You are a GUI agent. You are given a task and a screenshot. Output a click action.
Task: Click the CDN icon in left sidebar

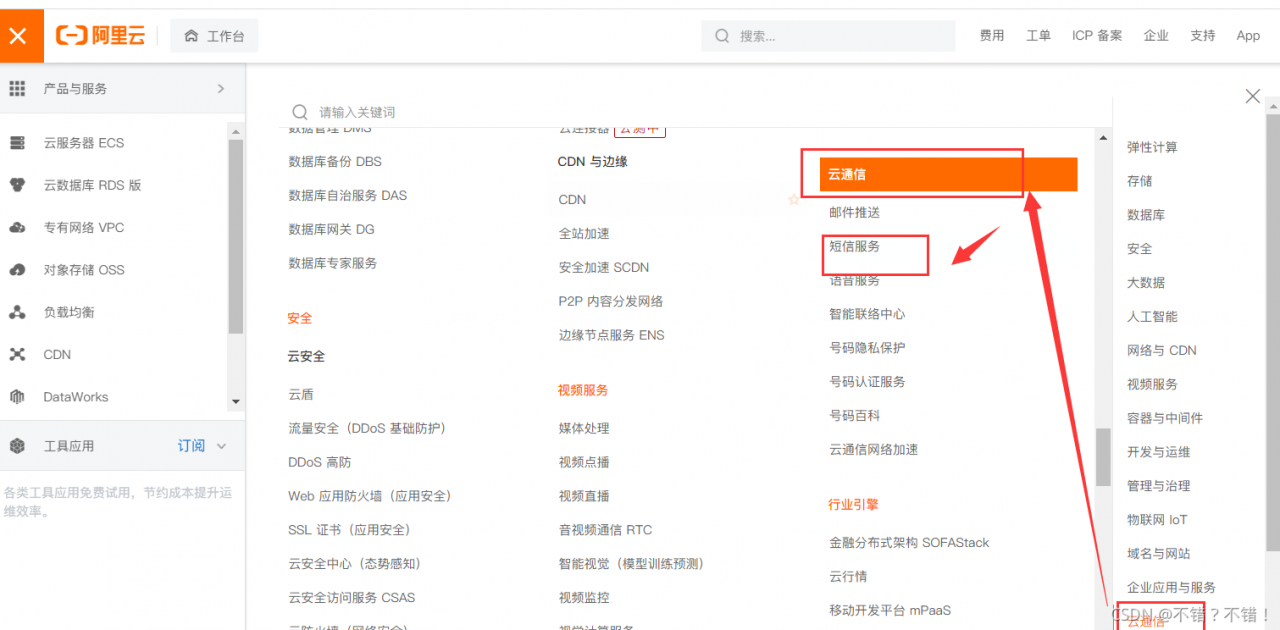pos(17,354)
